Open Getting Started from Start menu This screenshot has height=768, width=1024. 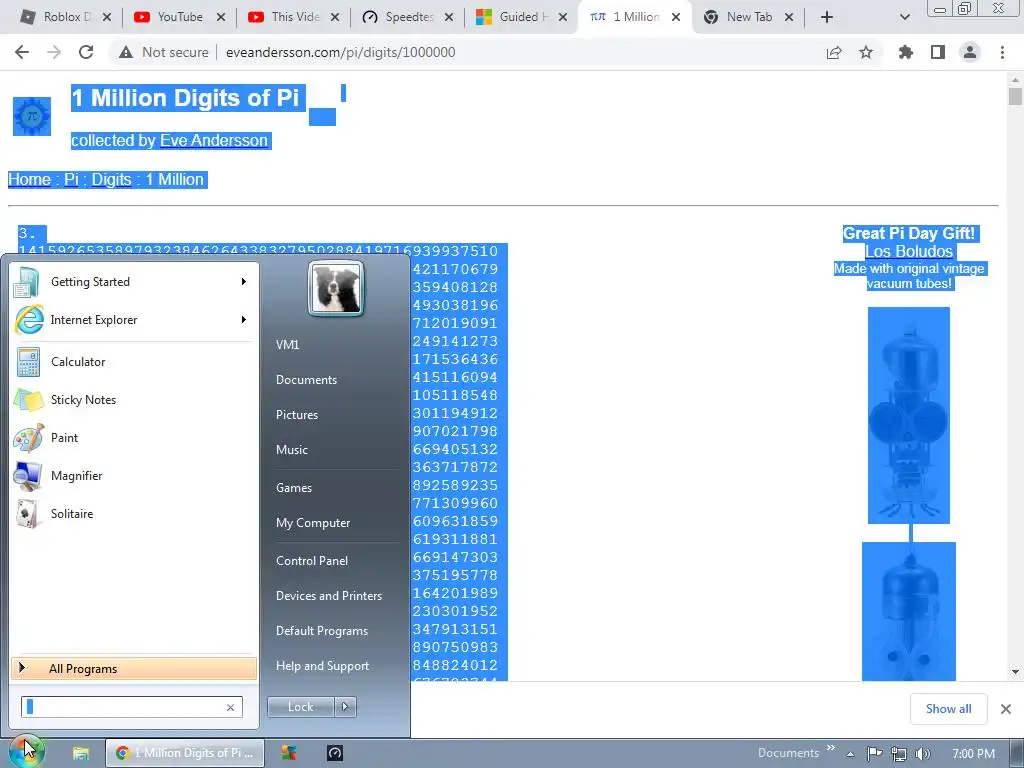90,281
